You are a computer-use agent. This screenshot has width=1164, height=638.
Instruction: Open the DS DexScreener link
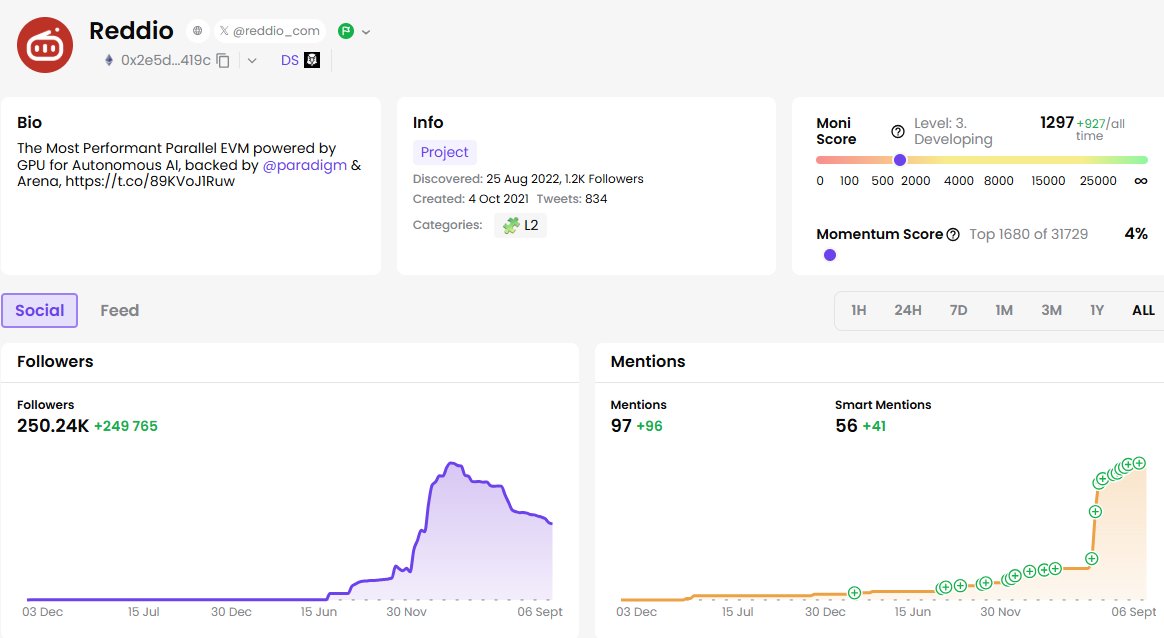290,60
